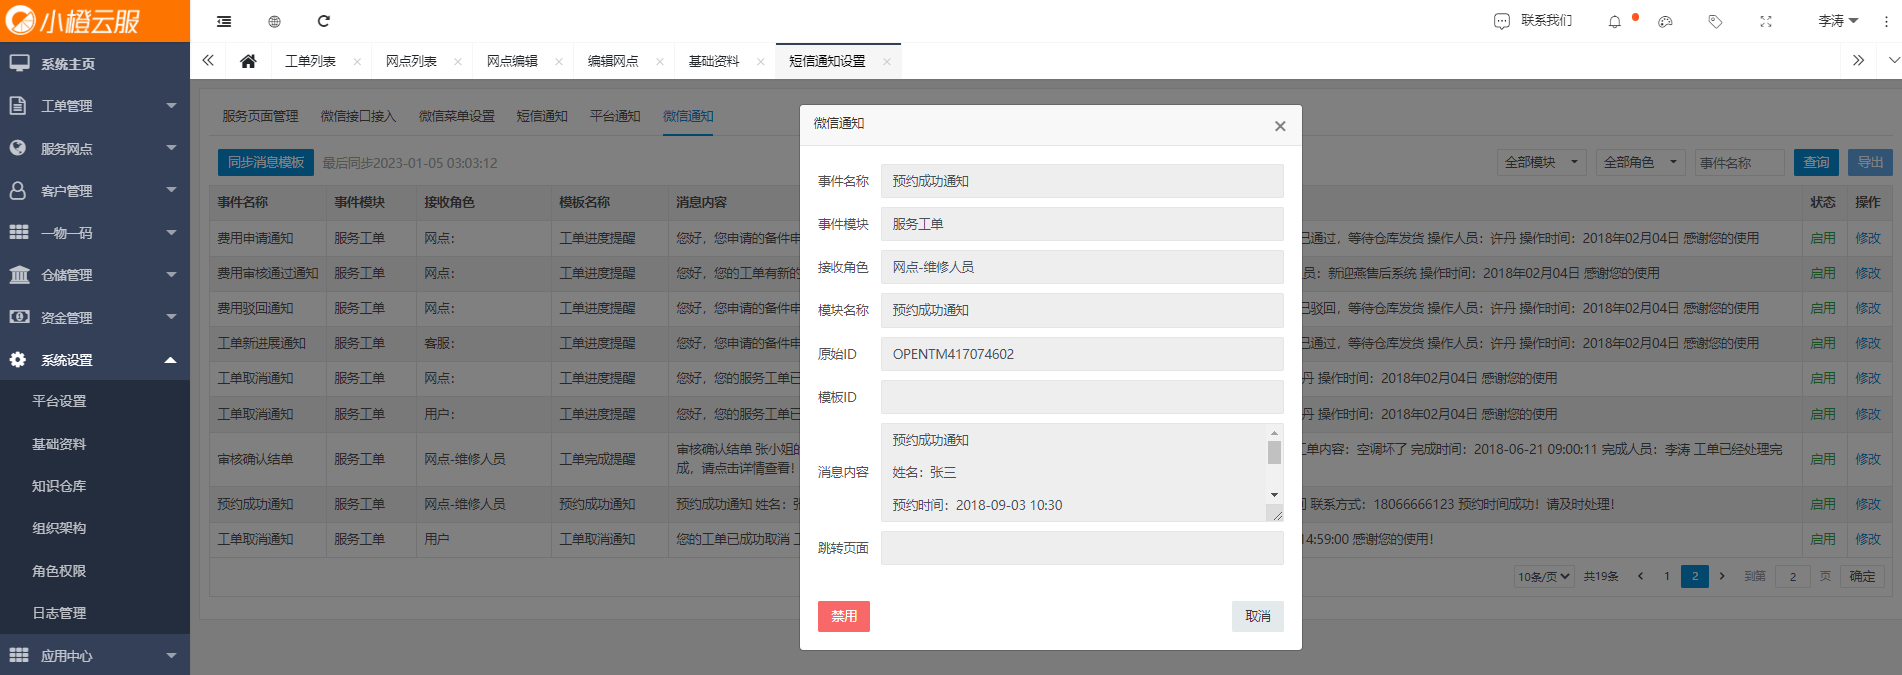
Task: Close the 微信通知 dialog
Action: pyautogui.click(x=1280, y=126)
